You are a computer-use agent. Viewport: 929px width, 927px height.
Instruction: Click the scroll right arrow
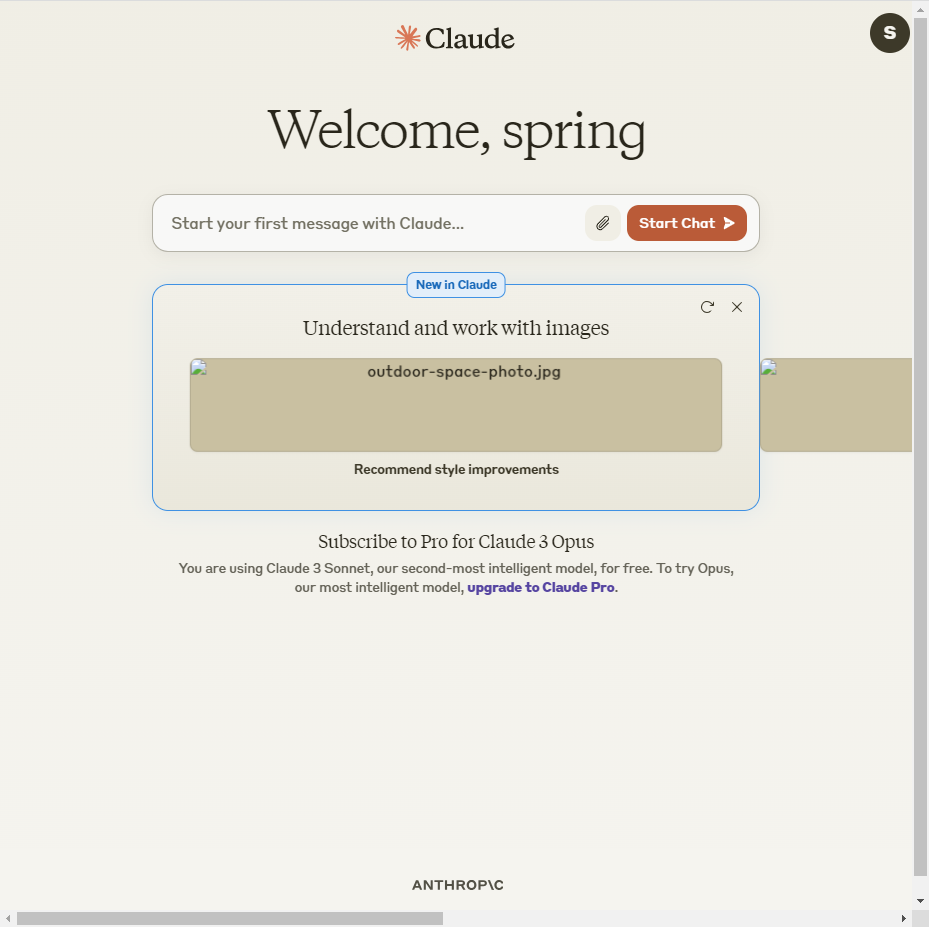pos(904,919)
